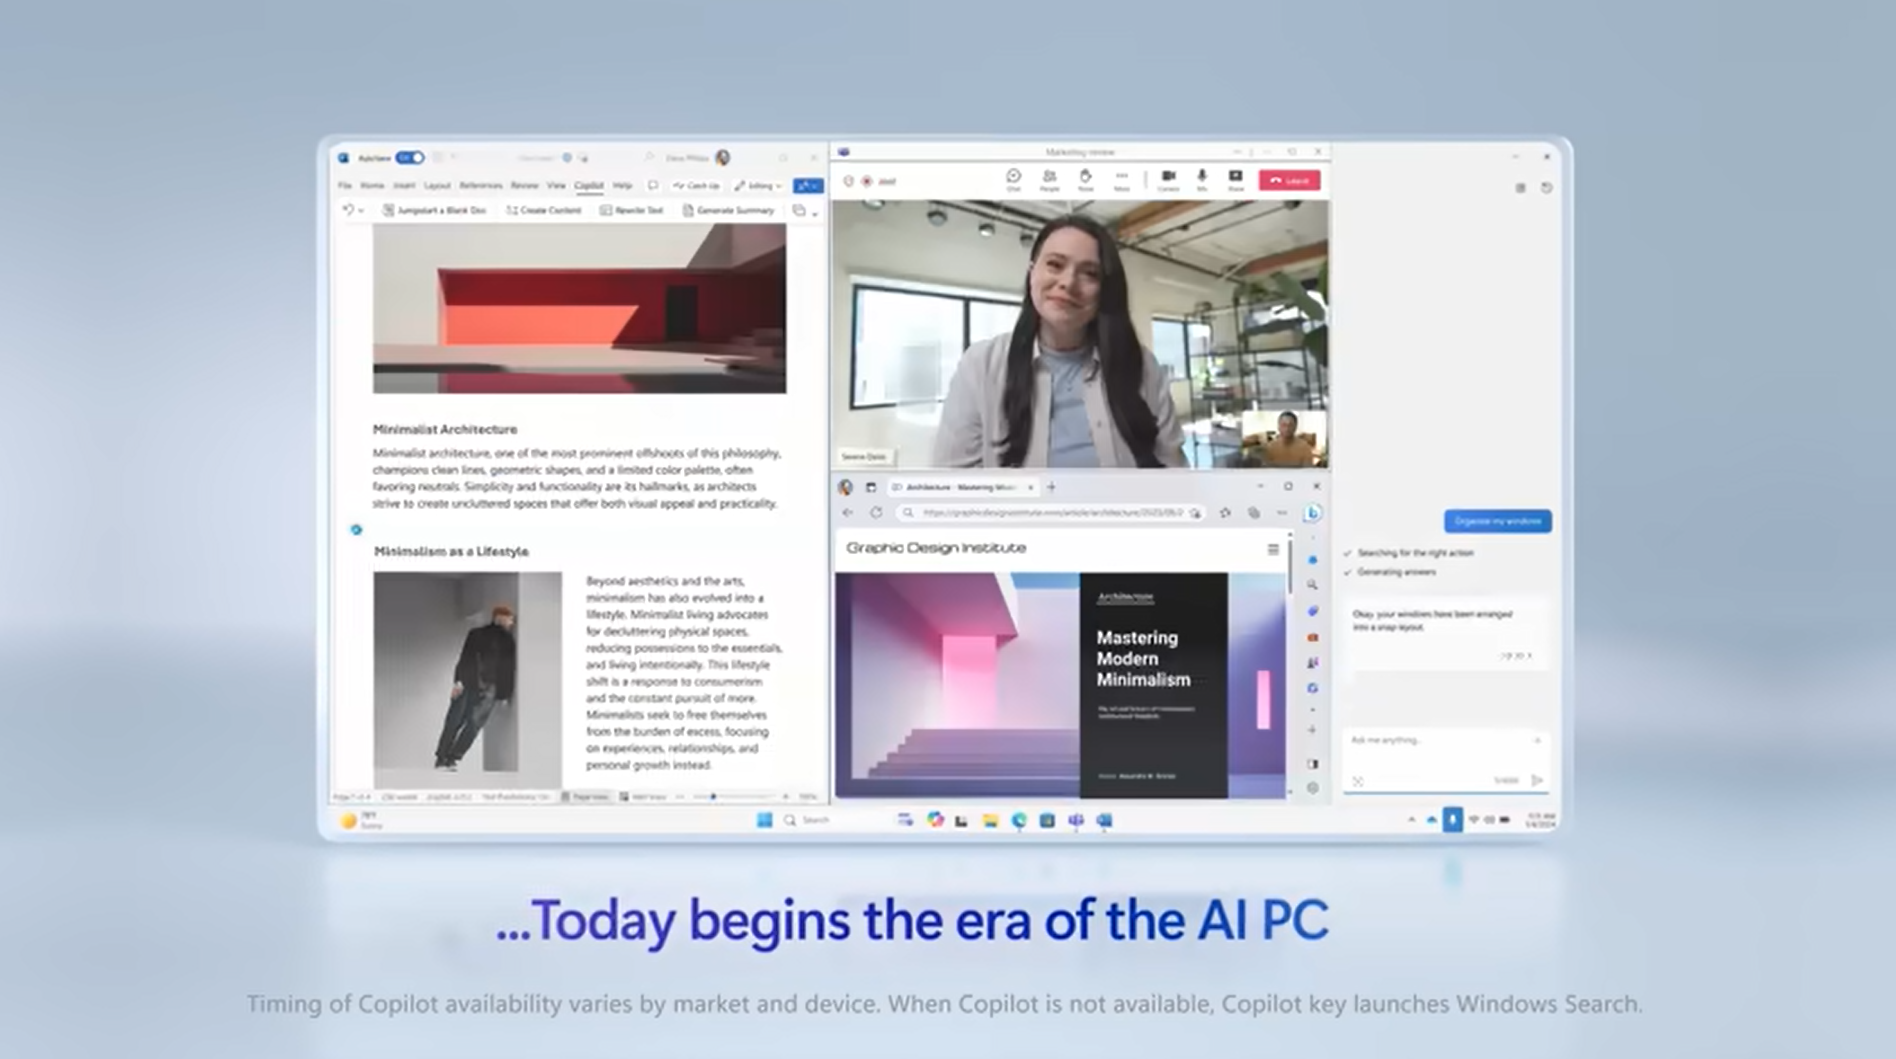This screenshot has height=1059, width=1896.
Task: Toggle the Mic in Teams meeting
Action: coord(1202,179)
